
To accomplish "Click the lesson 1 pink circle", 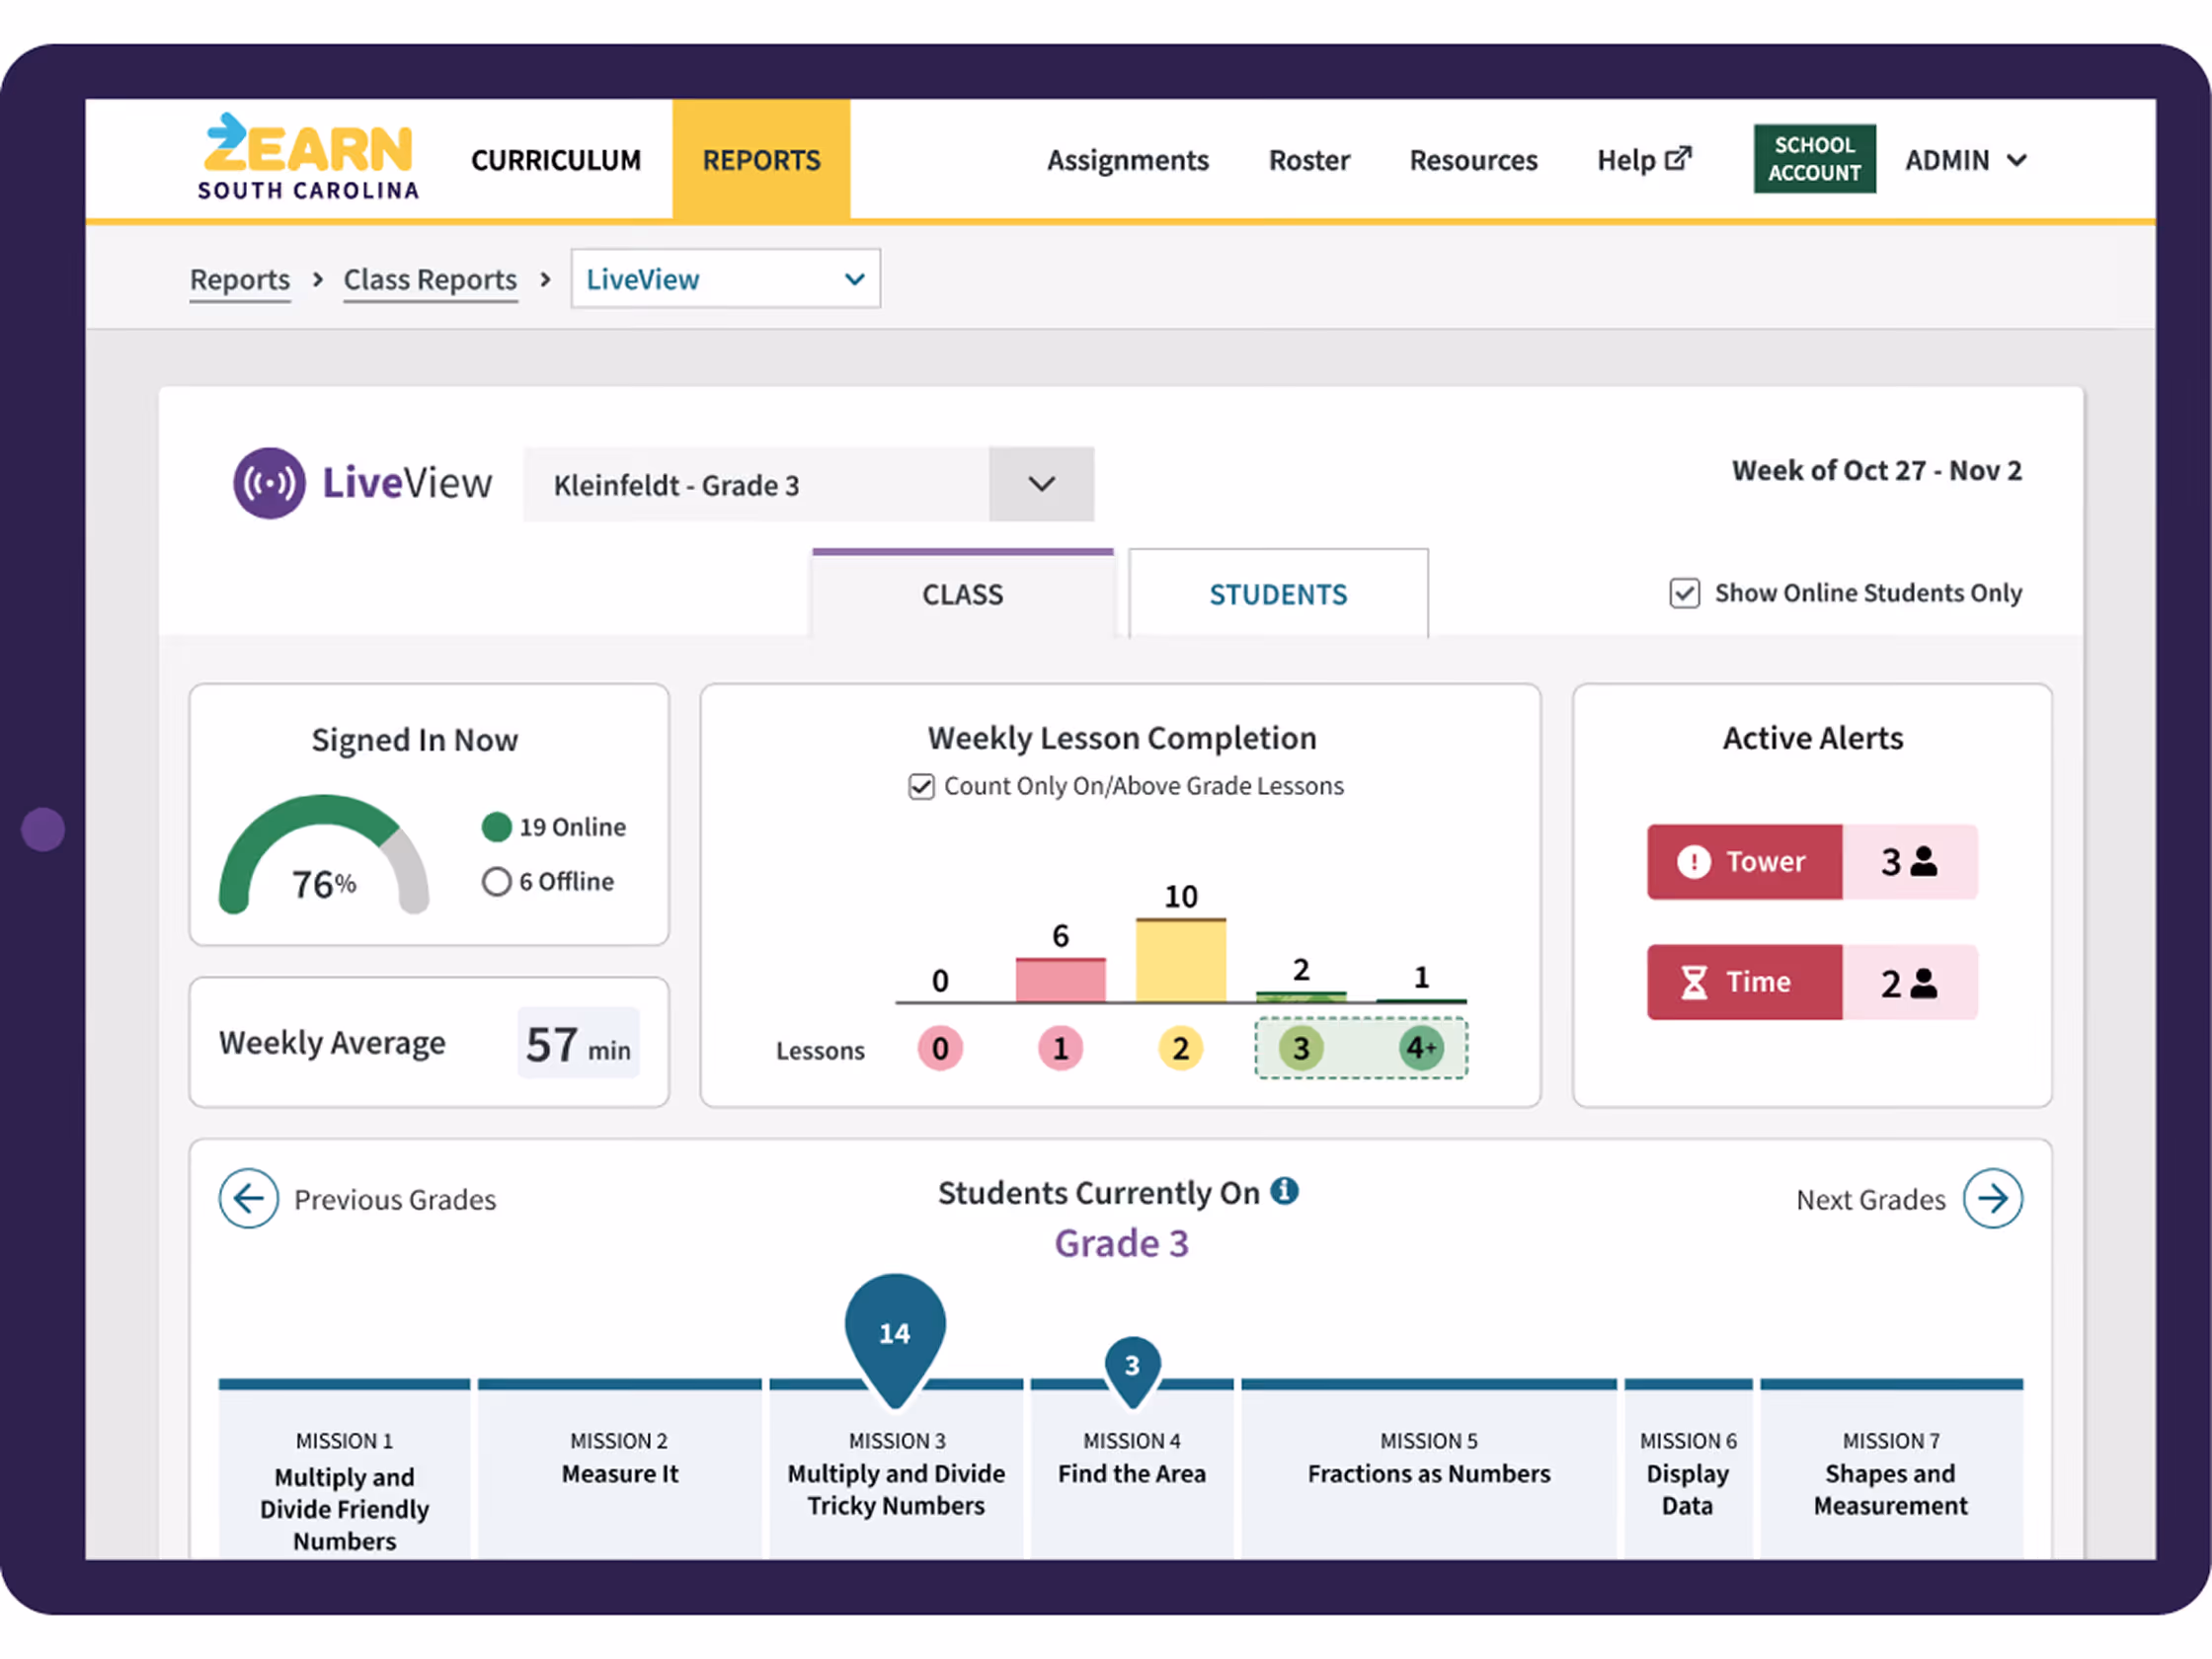I will click(x=1060, y=1048).
